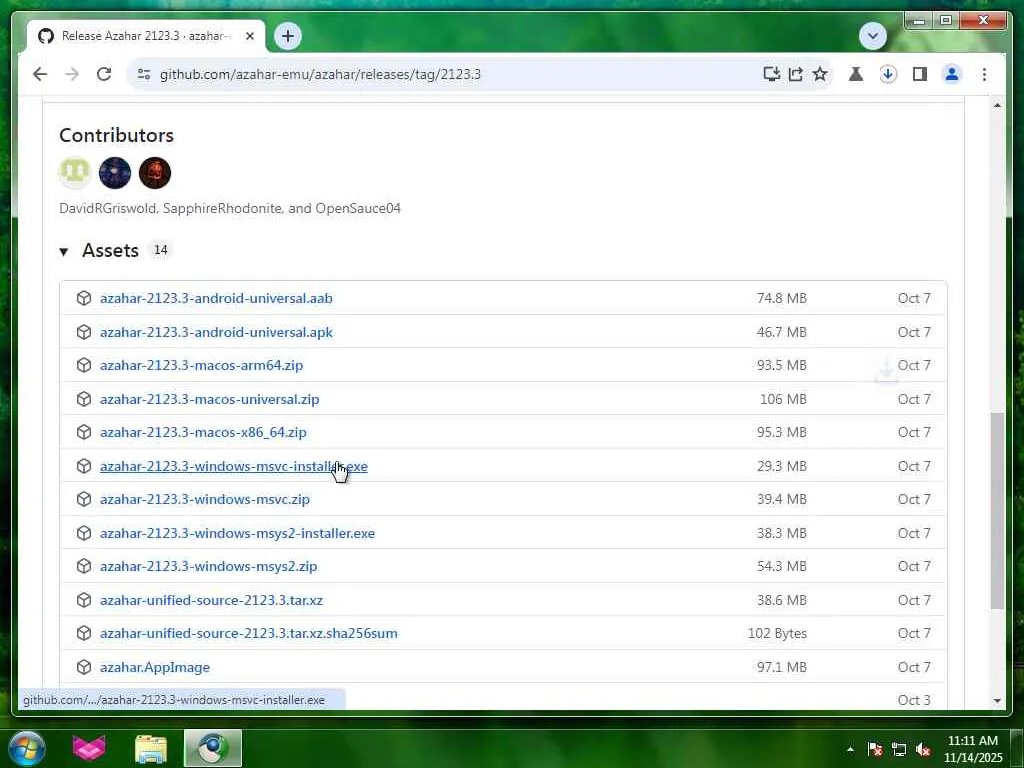Open the pink app in taskbar
The image size is (1024, 768).
coord(89,748)
